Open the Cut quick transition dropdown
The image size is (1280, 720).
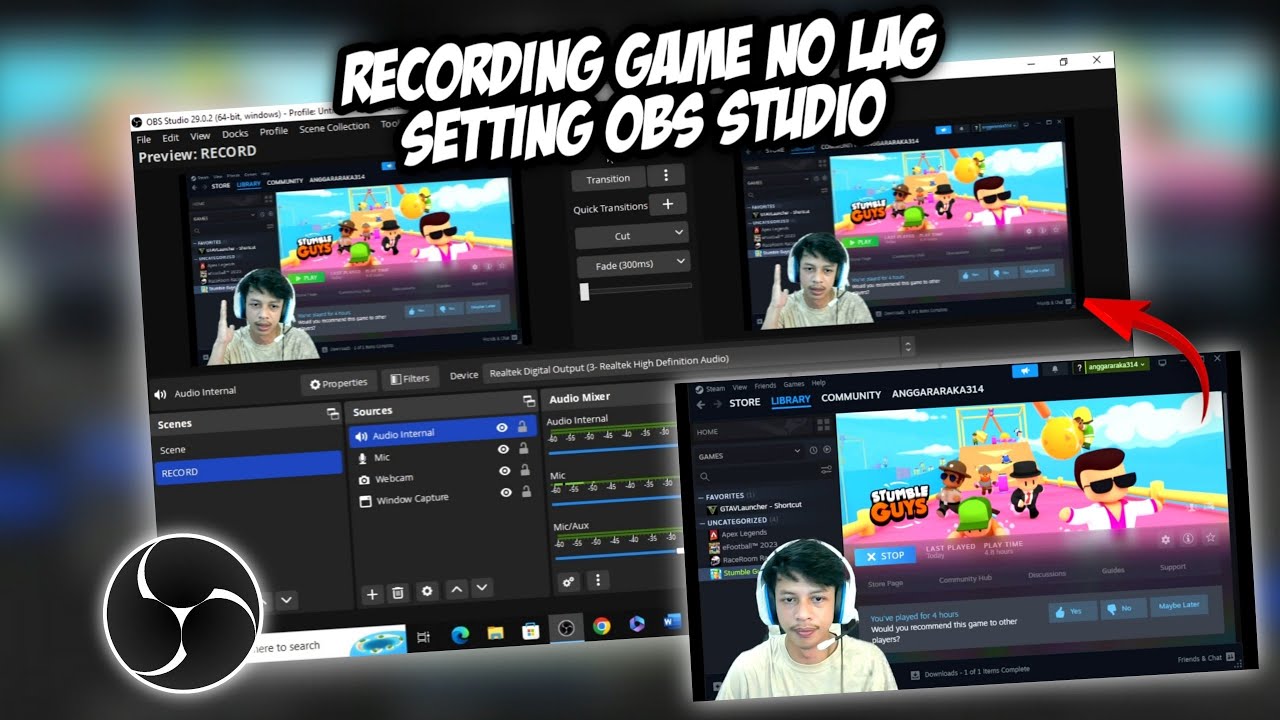pyautogui.click(x=632, y=235)
